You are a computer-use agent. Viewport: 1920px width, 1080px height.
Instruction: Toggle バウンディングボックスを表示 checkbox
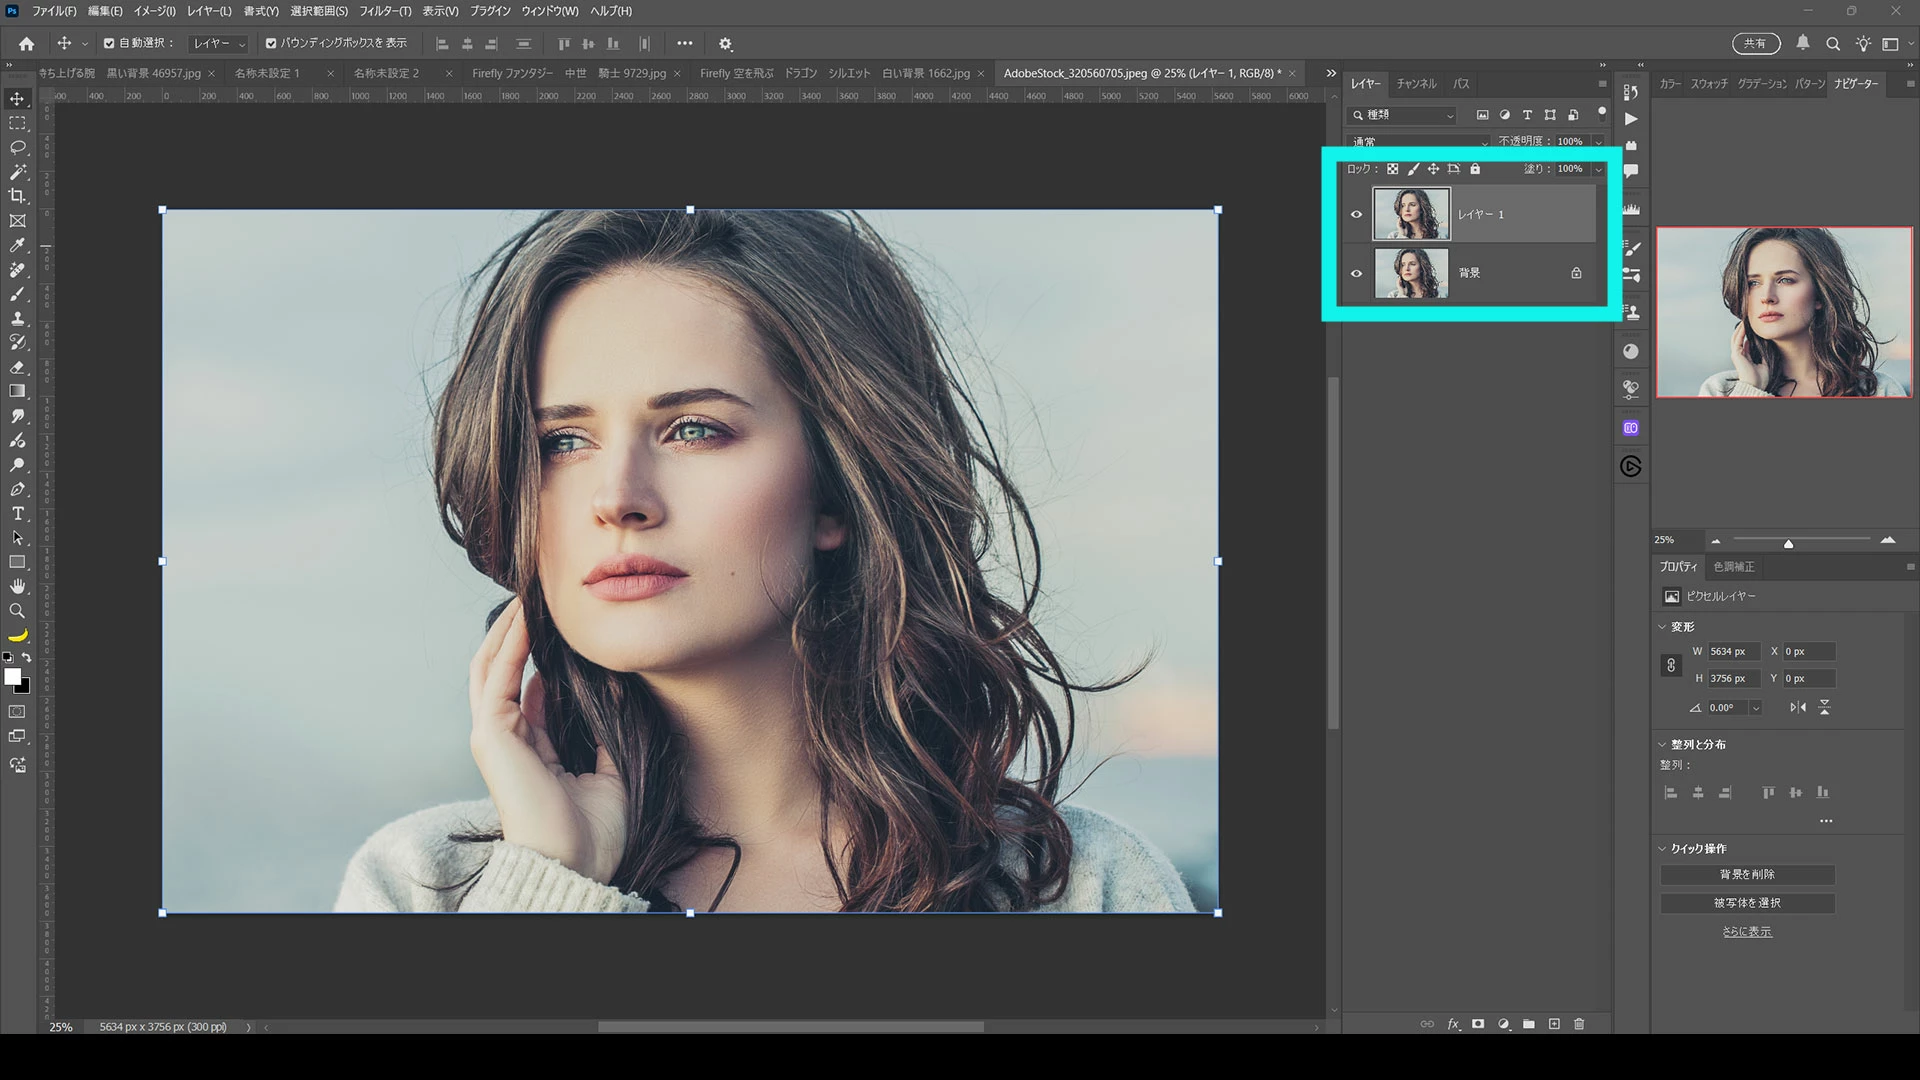pyautogui.click(x=271, y=43)
